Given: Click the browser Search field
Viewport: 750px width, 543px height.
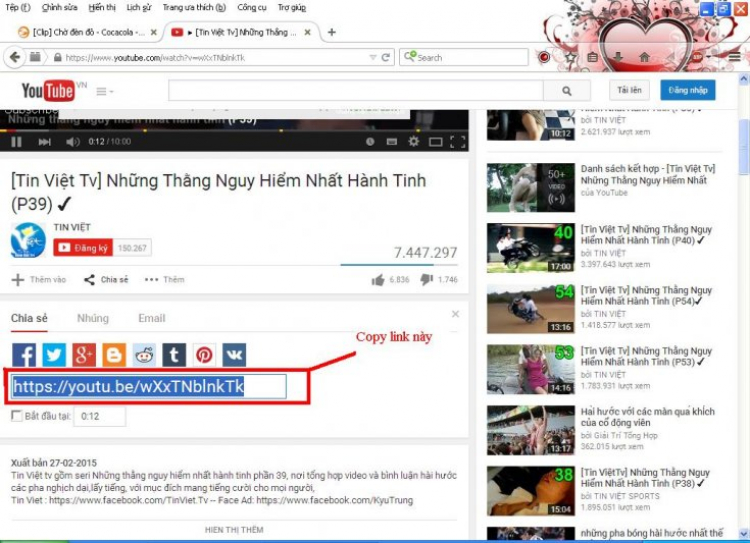Looking at the screenshot, I should coord(464,57).
